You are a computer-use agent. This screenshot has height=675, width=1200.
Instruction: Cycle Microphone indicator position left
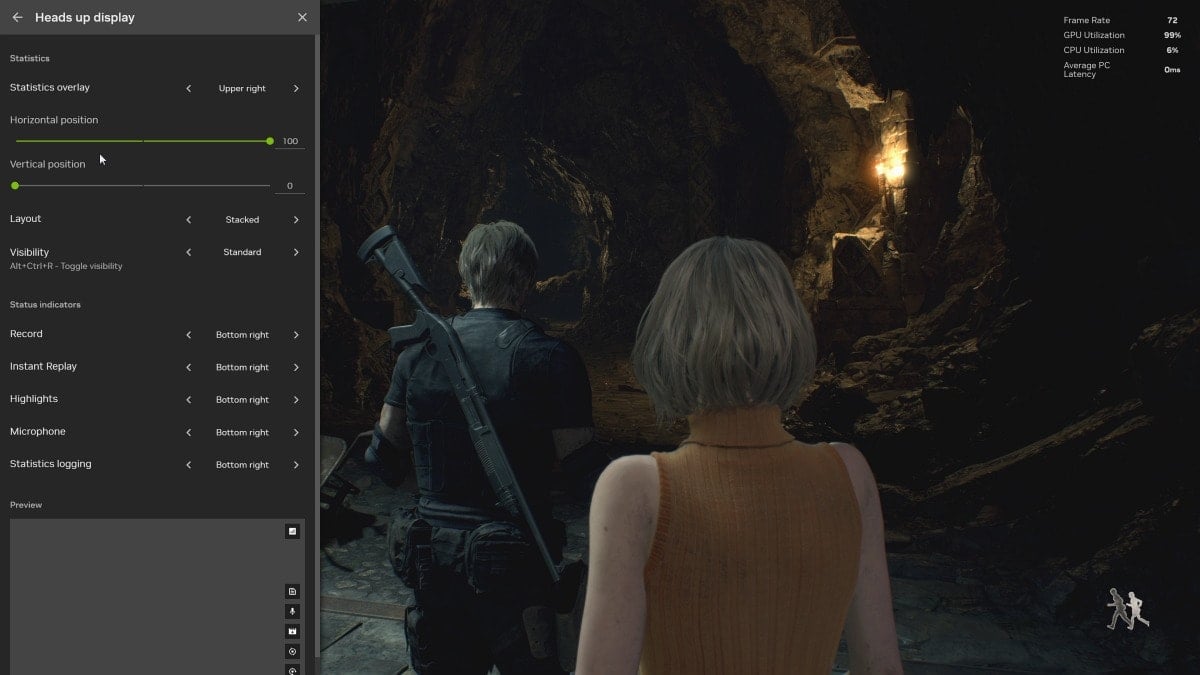pos(188,432)
